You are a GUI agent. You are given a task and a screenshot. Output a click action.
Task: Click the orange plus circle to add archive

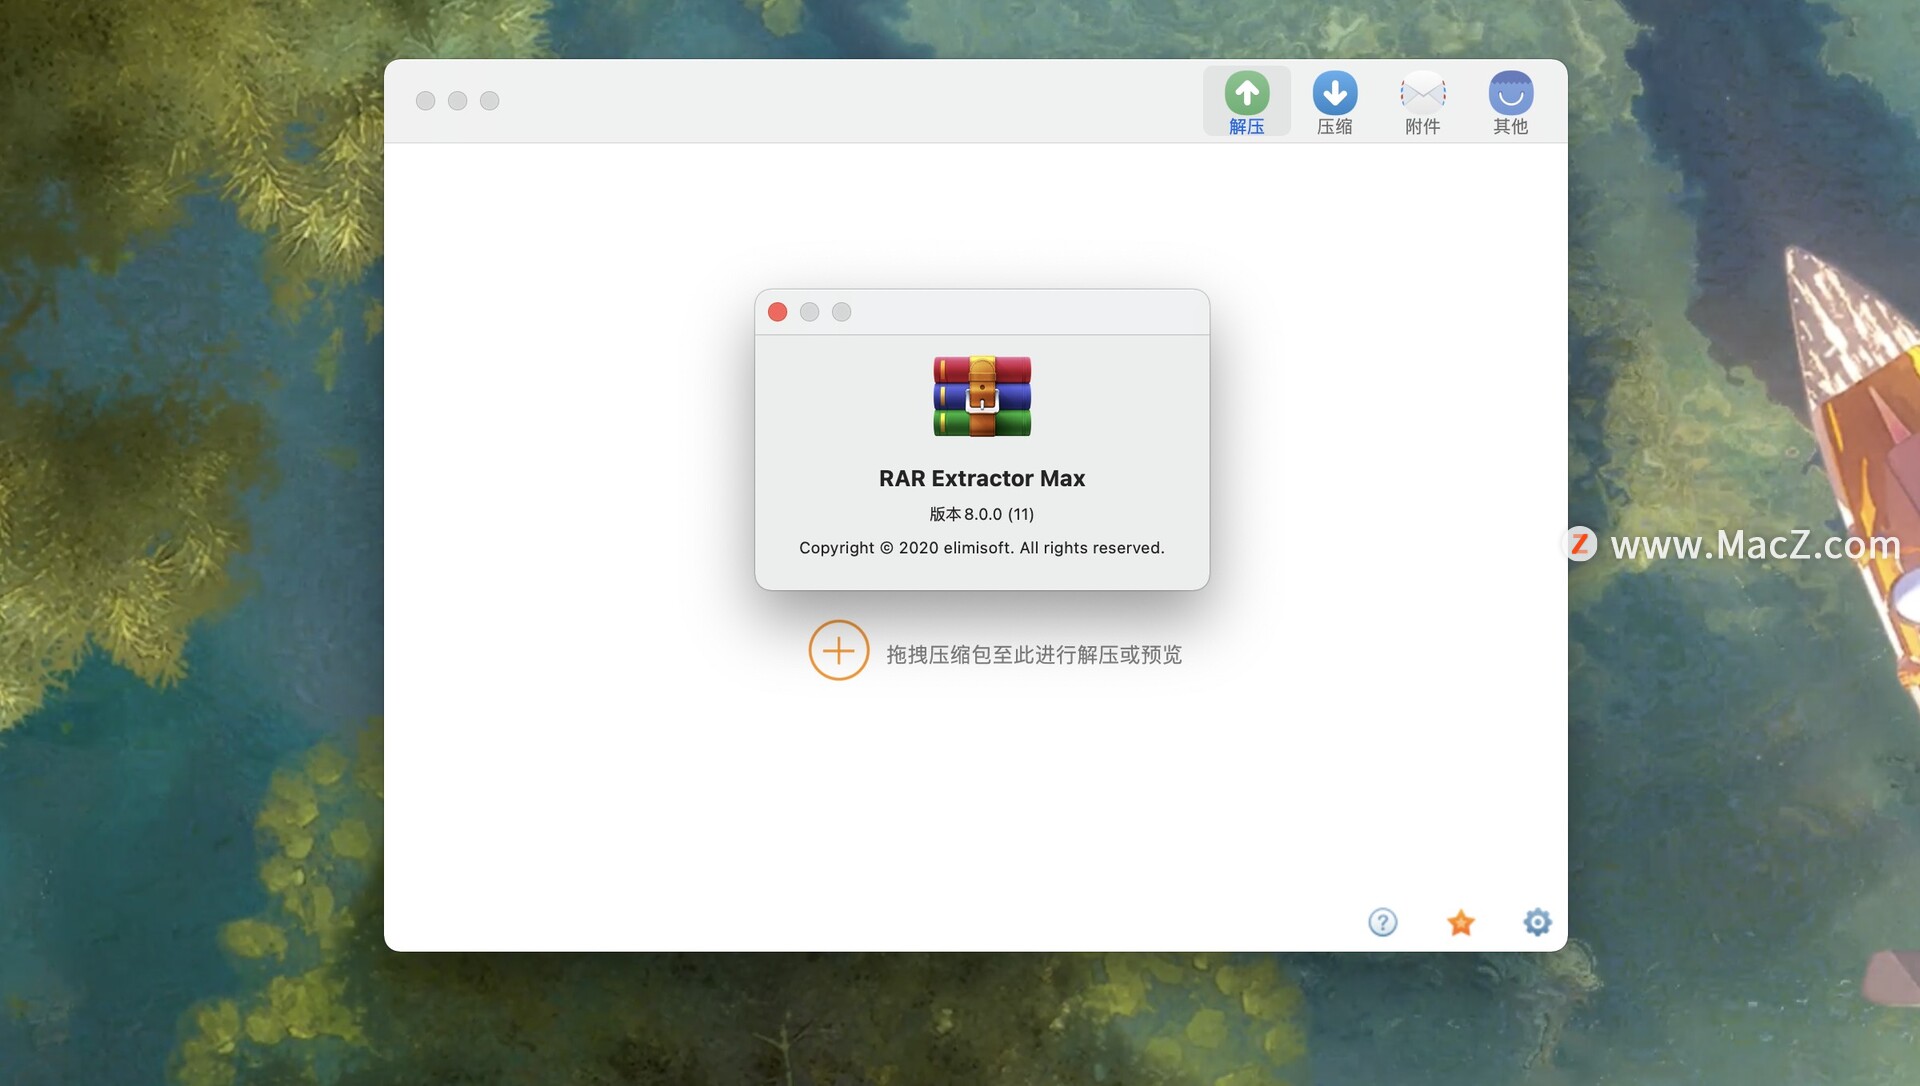click(x=839, y=650)
